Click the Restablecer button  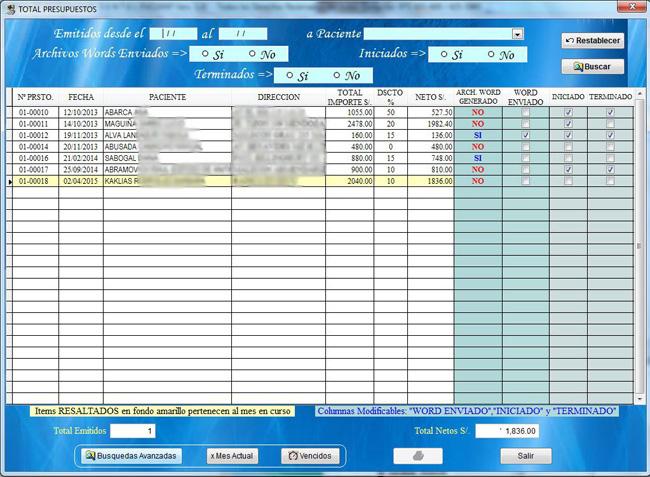(x=593, y=41)
